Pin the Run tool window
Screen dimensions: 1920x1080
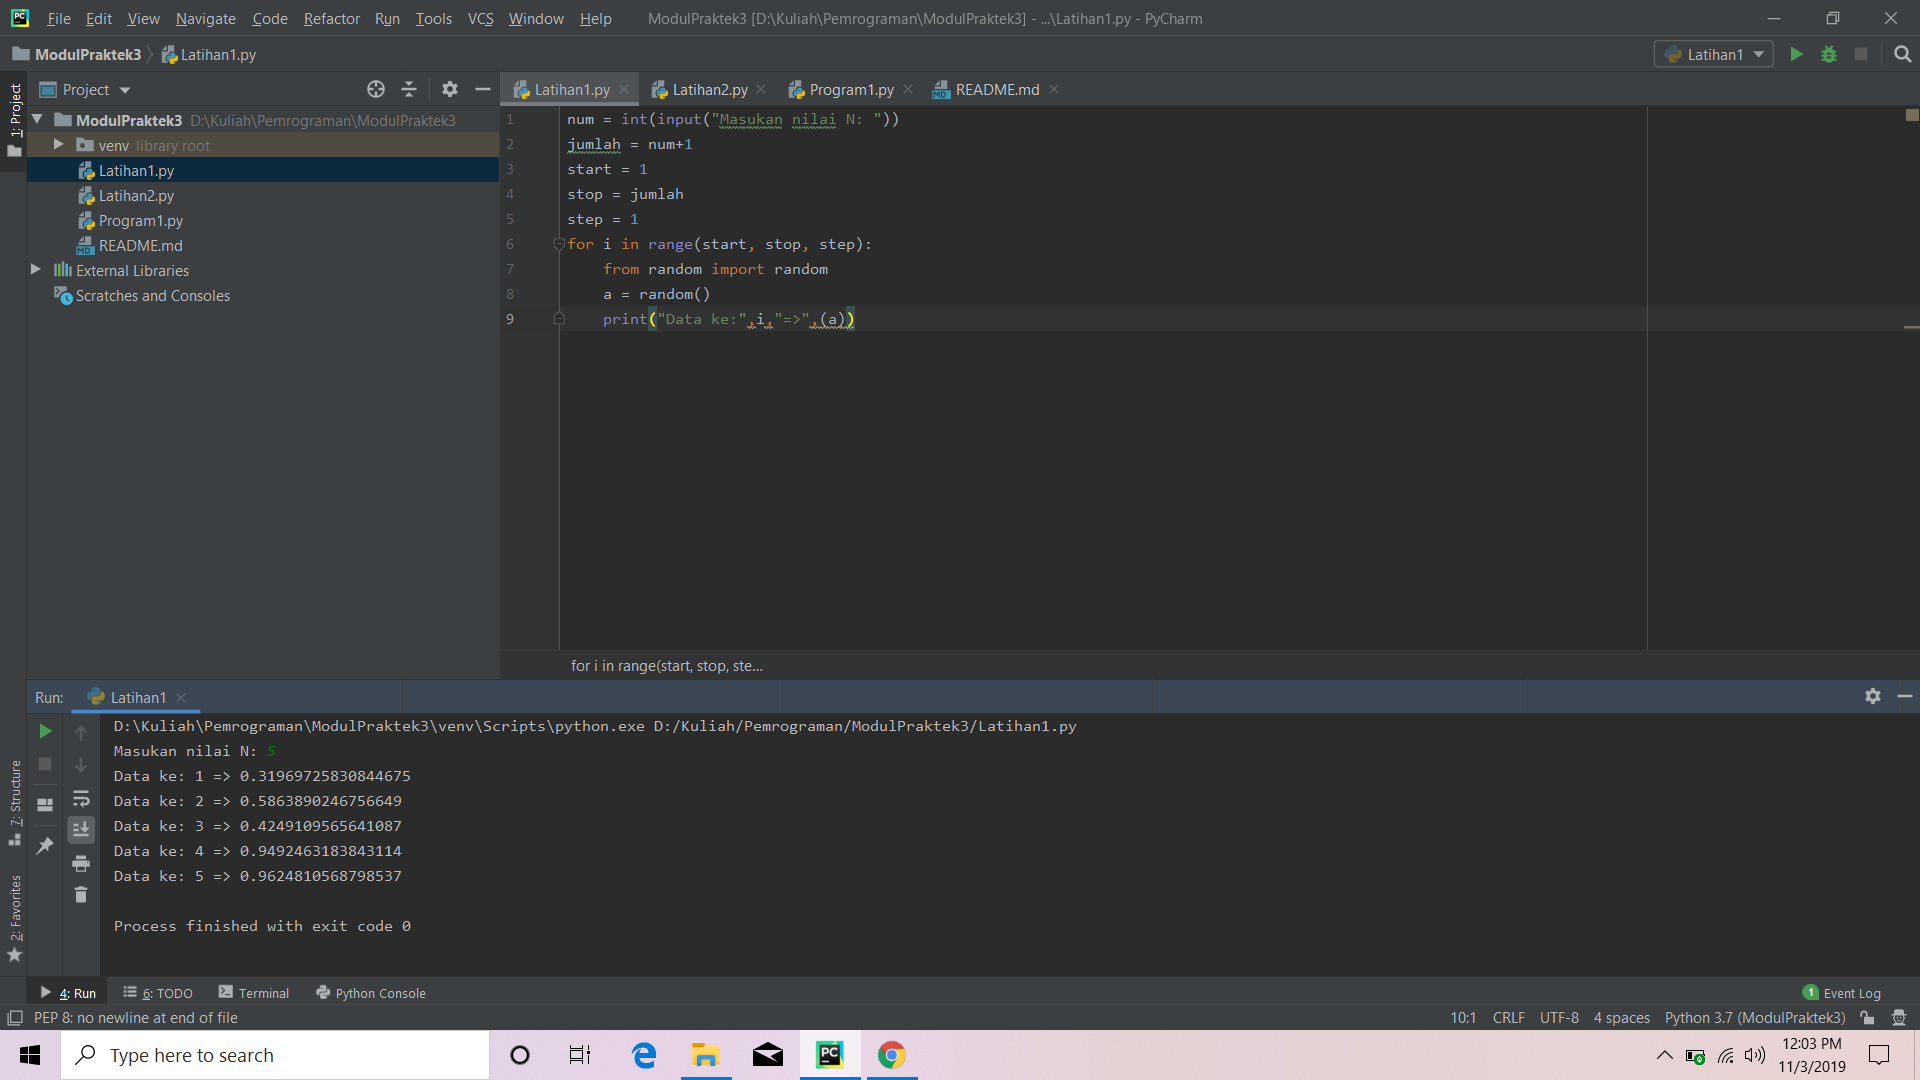pyautogui.click(x=44, y=845)
